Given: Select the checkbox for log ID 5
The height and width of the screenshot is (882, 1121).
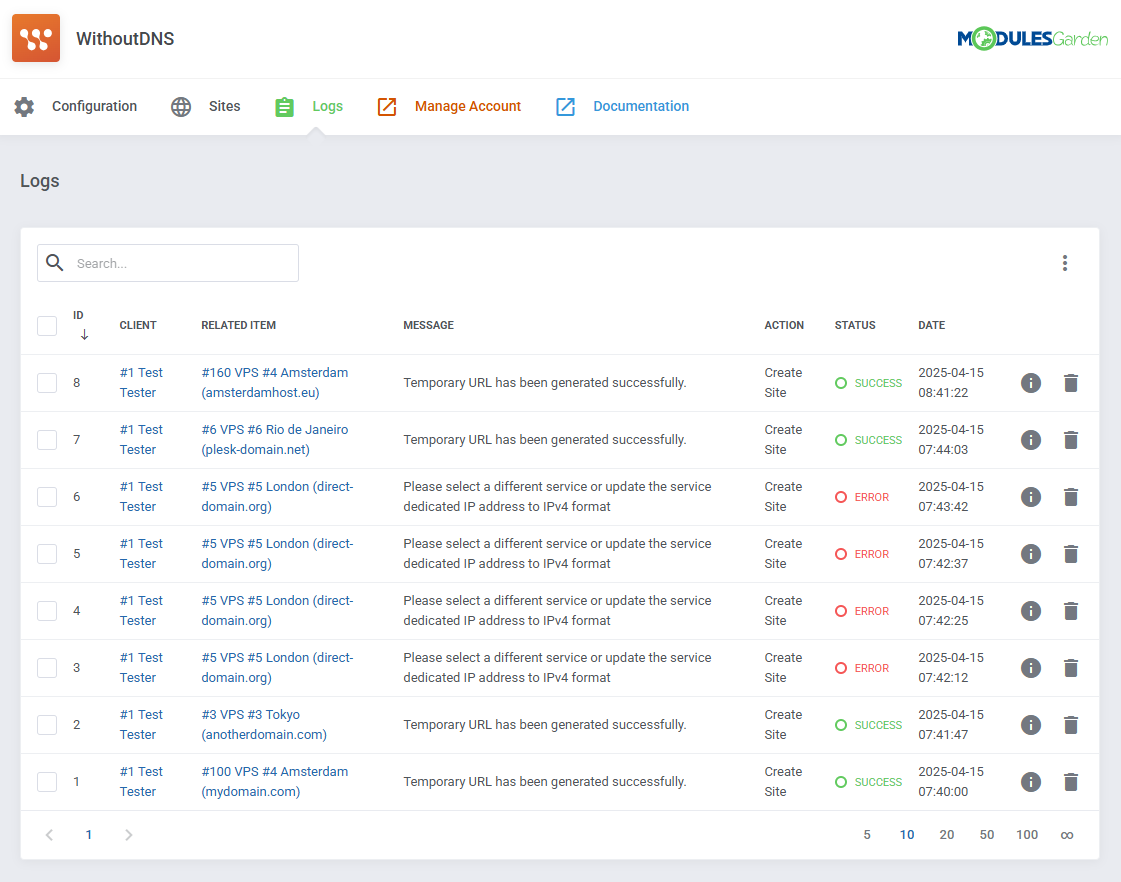Looking at the screenshot, I should tap(47, 554).
